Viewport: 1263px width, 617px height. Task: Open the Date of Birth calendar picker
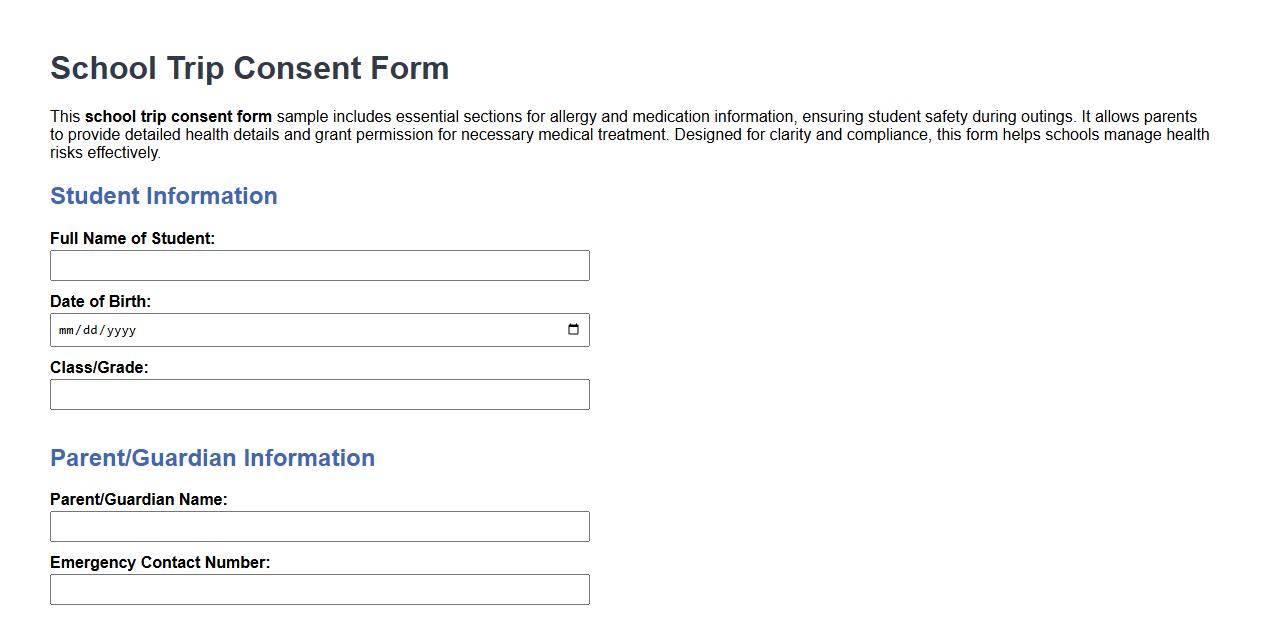573,329
